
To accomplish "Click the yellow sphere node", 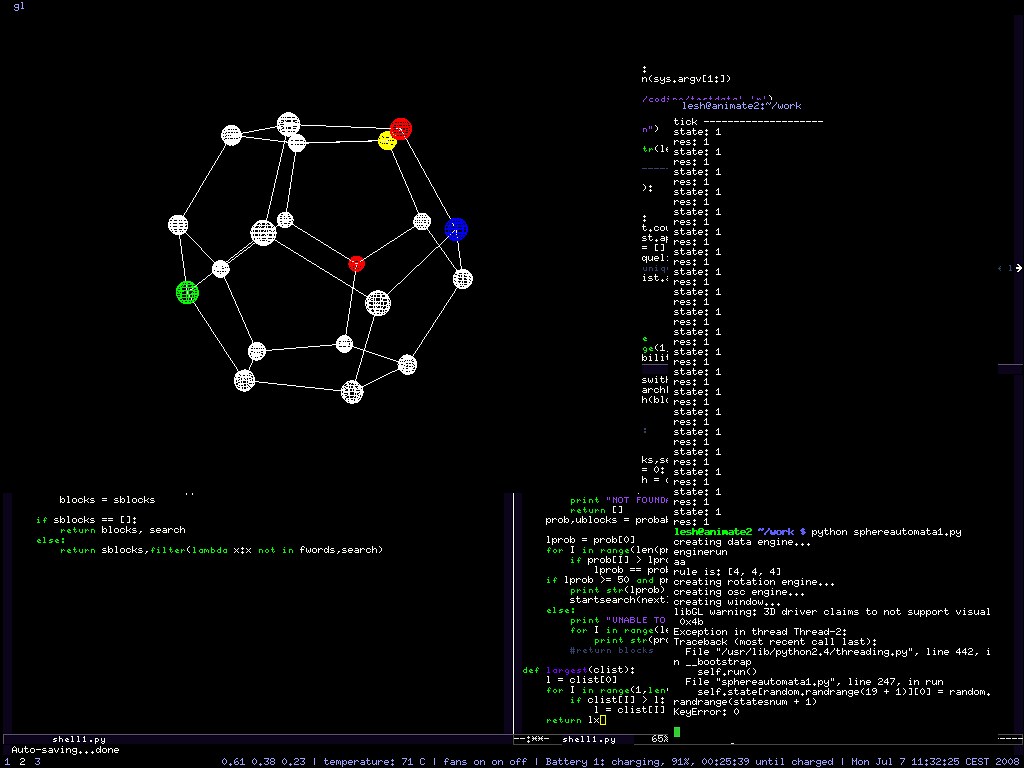I will pyautogui.click(x=387, y=140).
